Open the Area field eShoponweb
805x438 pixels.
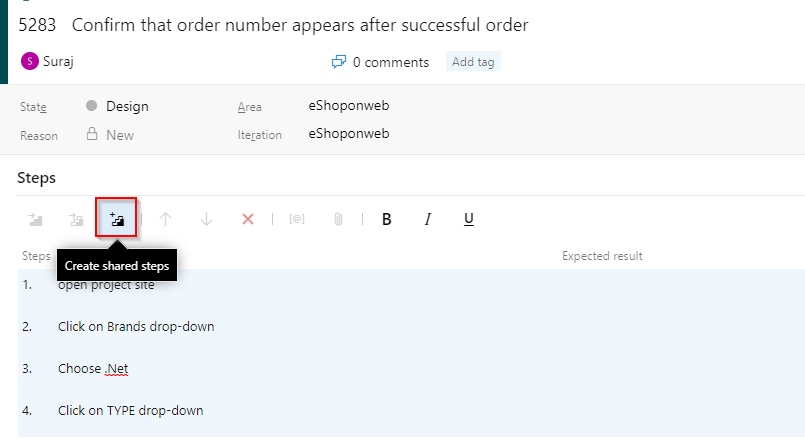pos(349,106)
